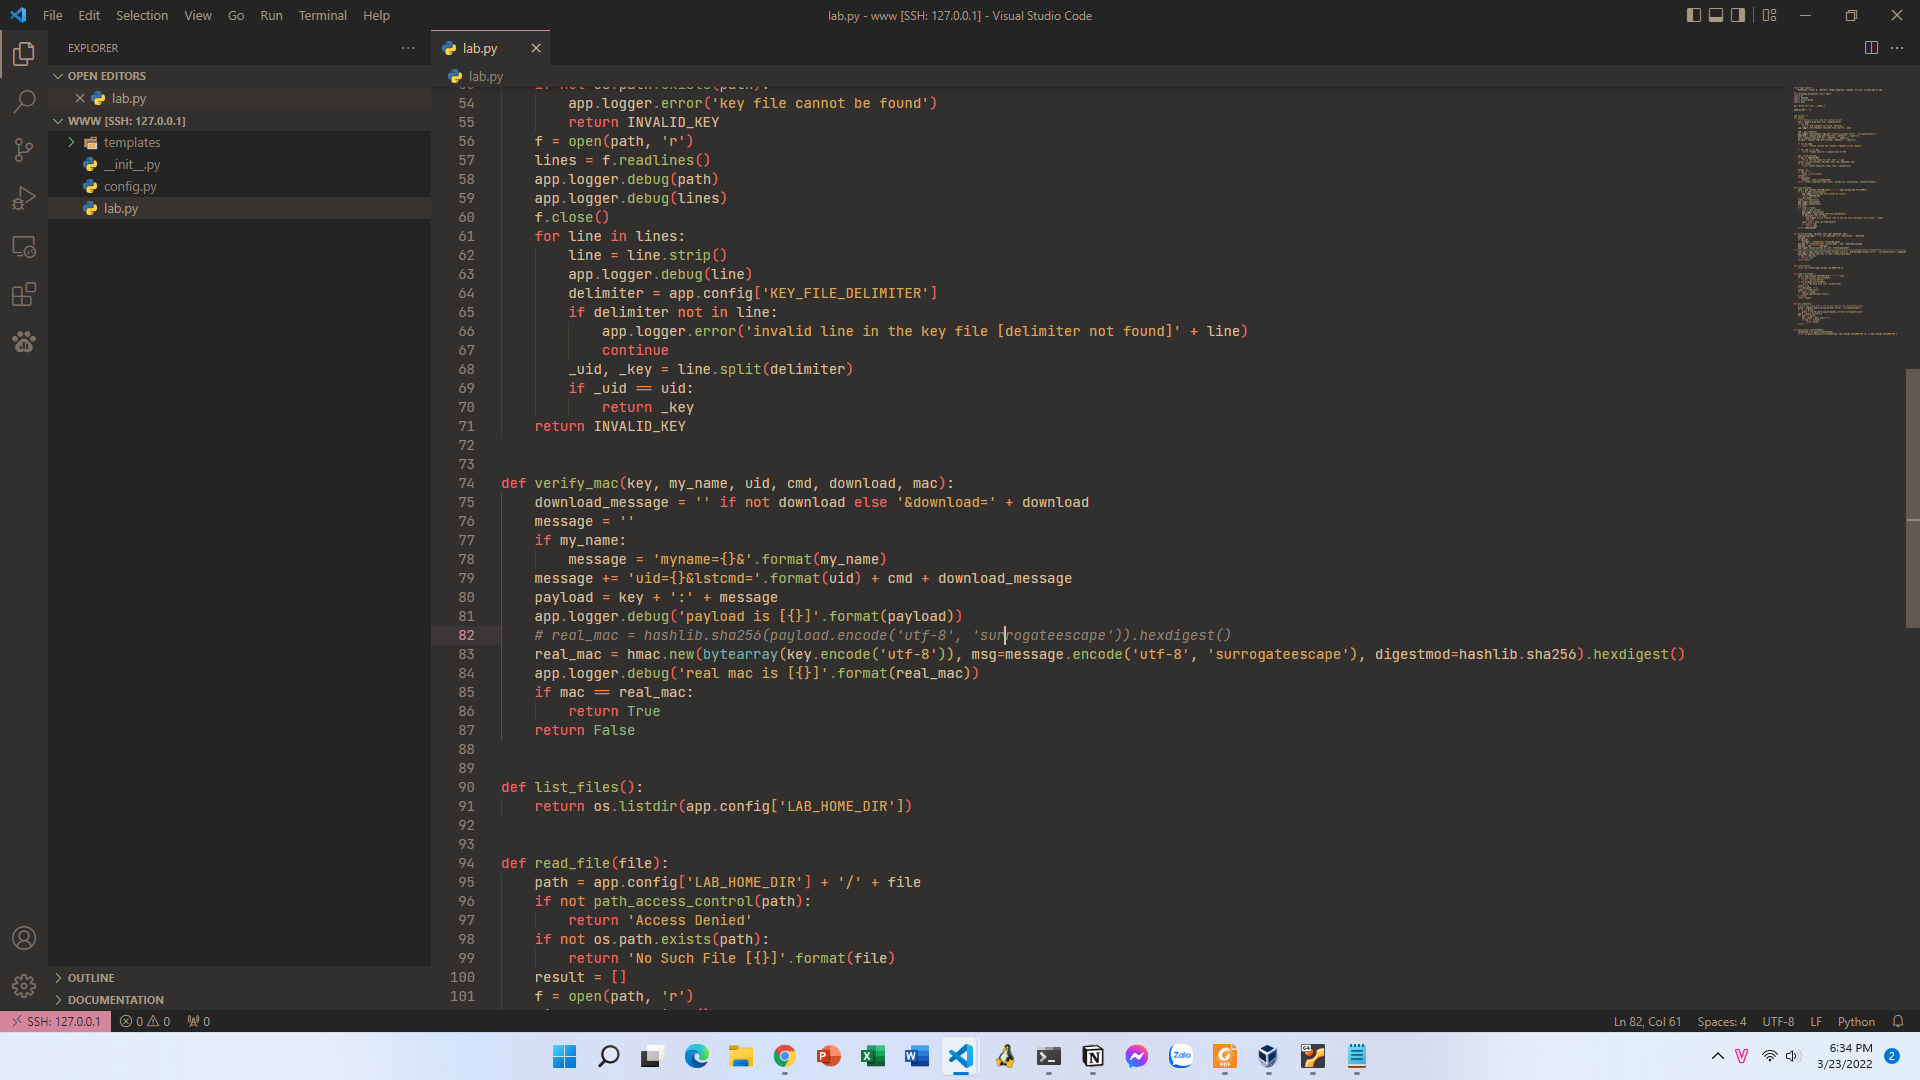Open the Search icon in activity bar

[x=24, y=103]
